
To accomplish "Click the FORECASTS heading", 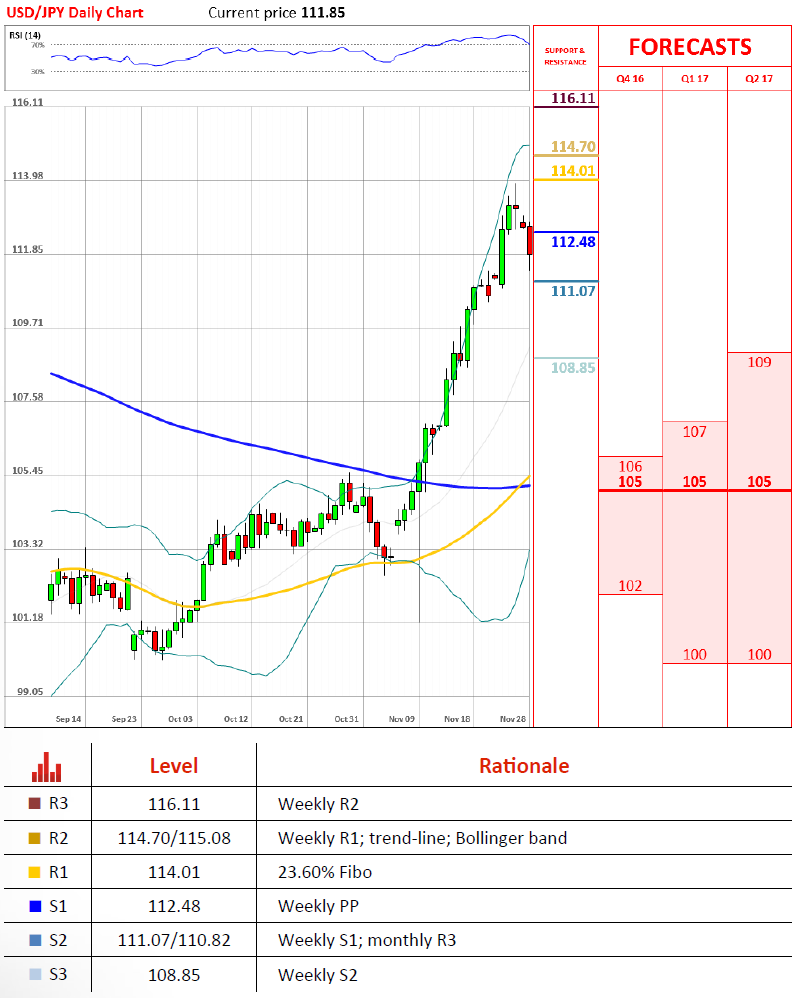I will (x=690, y=47).
